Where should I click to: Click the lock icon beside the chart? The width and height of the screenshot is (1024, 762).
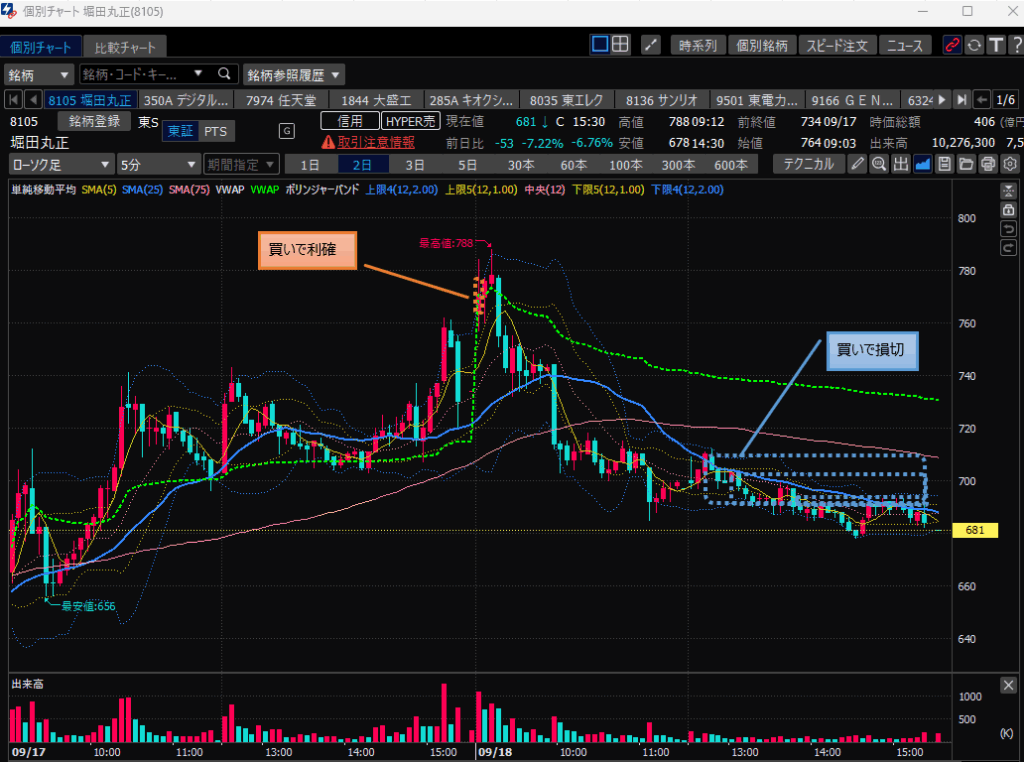[1009, 210]
